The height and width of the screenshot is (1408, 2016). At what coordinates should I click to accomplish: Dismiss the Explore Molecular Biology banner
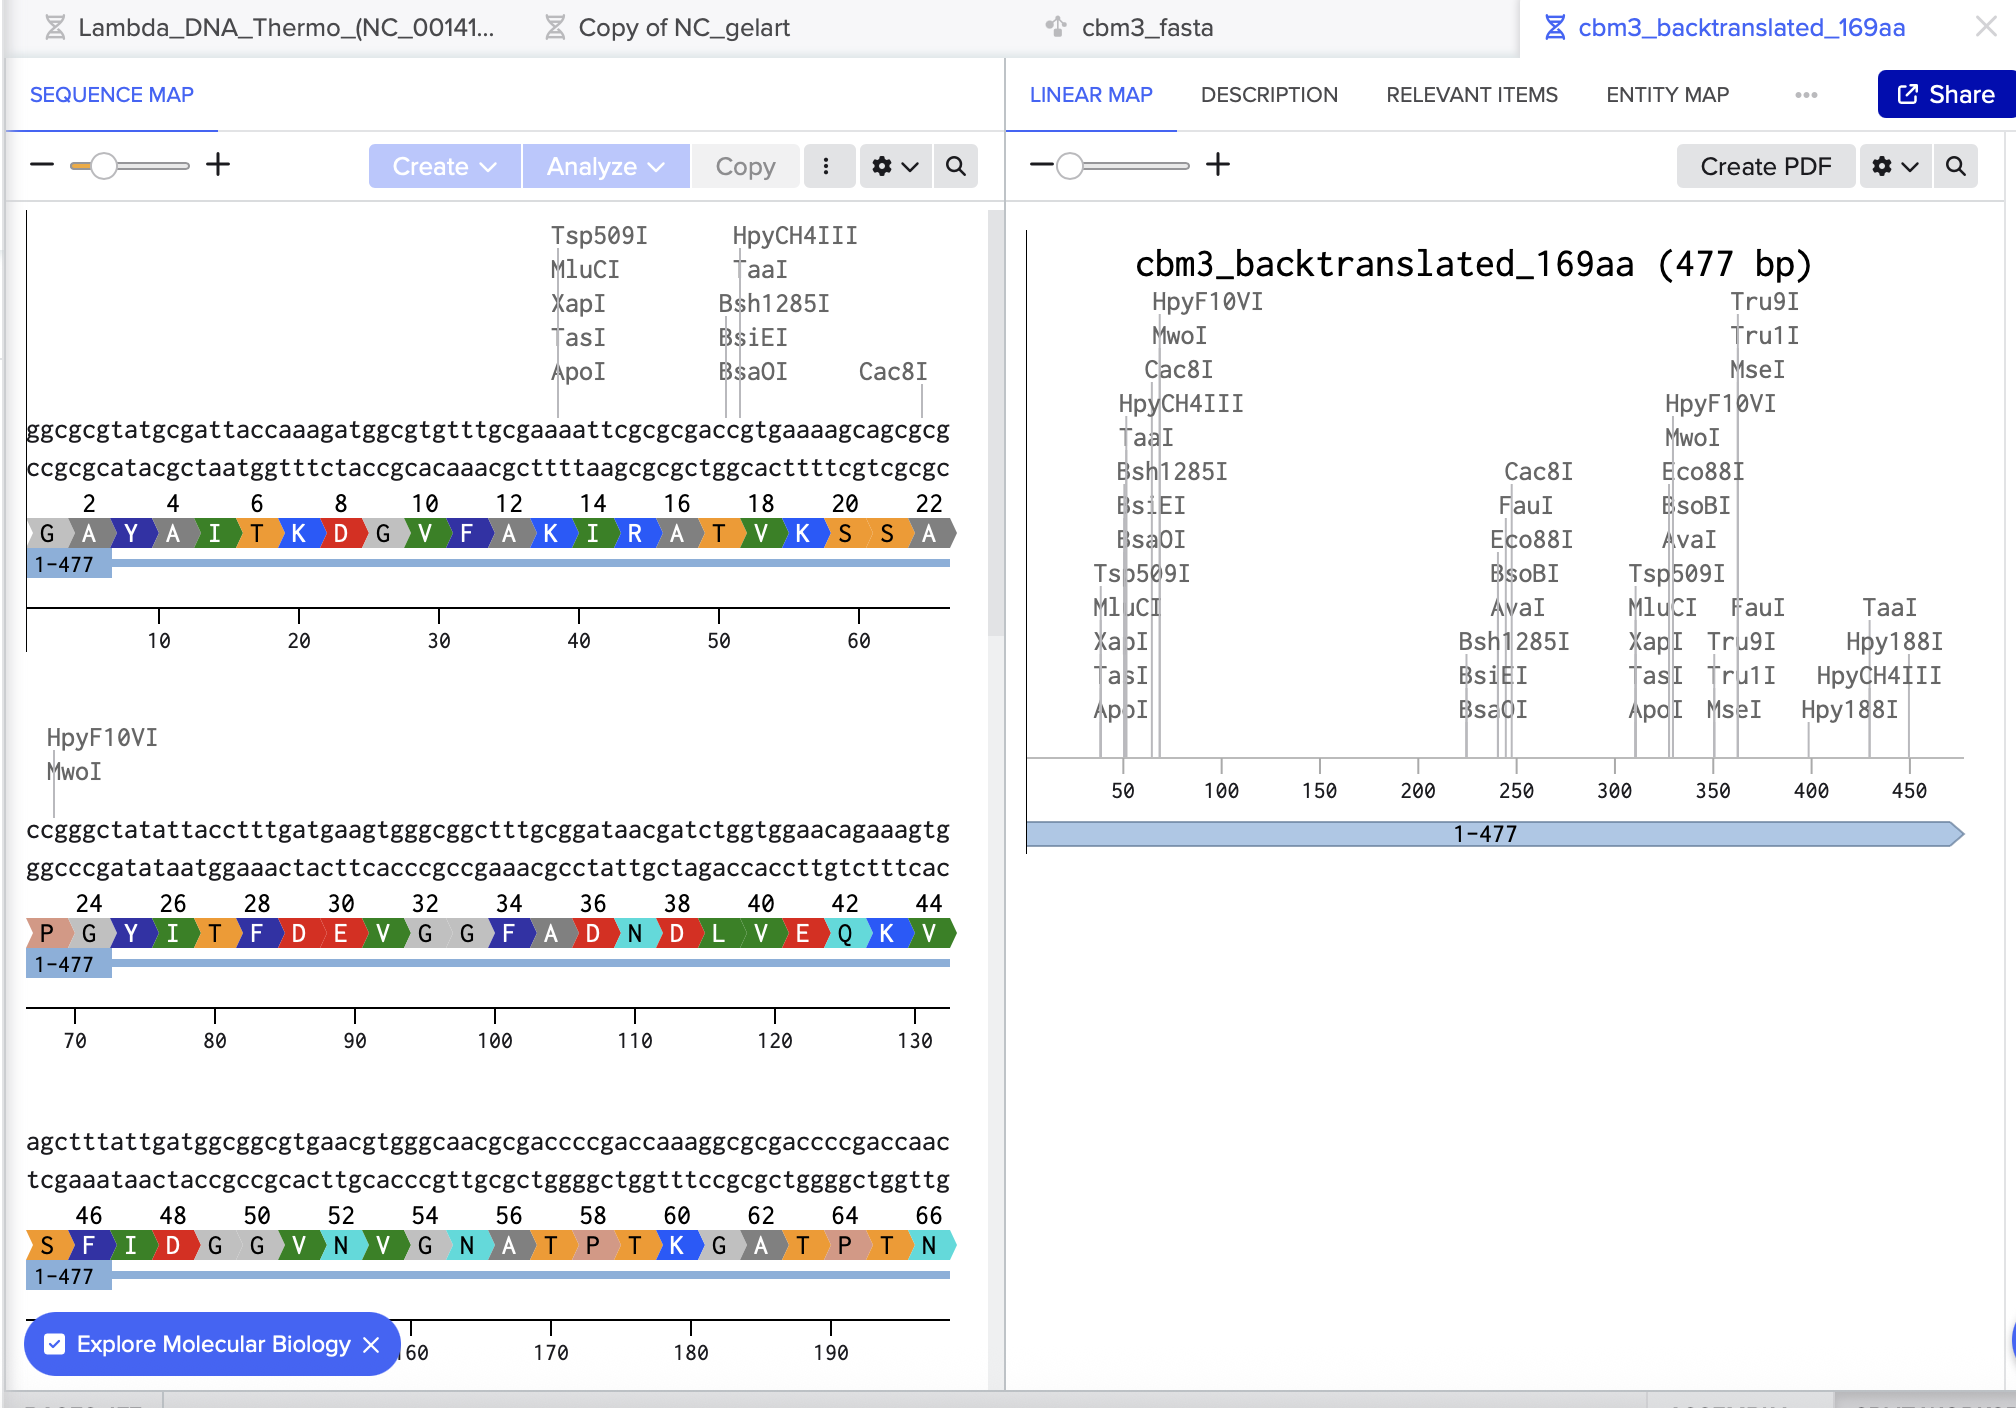click(371, 1344)
